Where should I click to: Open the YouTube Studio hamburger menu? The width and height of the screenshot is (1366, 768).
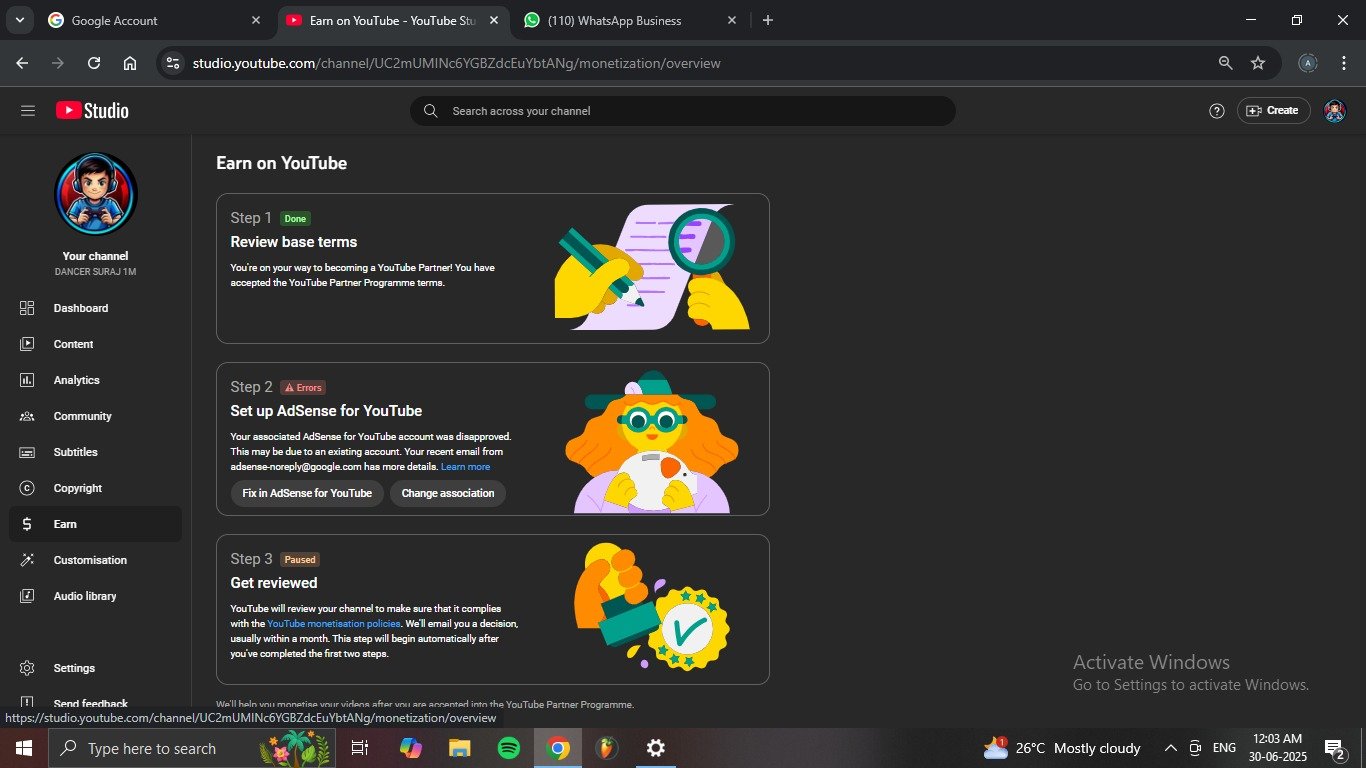coord(28,111)
